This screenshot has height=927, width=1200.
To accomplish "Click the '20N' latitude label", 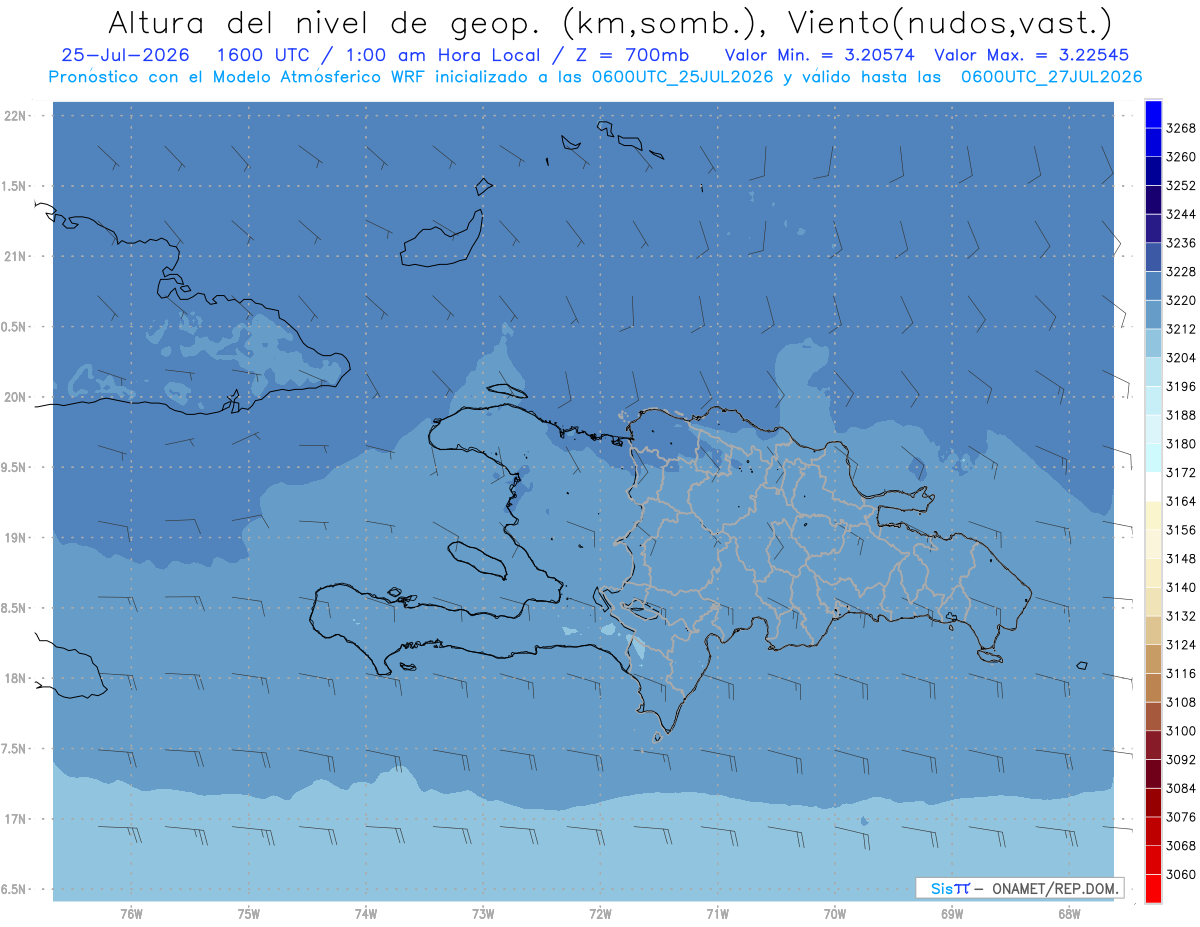I will pyautogui.click(x=16, y=397).
